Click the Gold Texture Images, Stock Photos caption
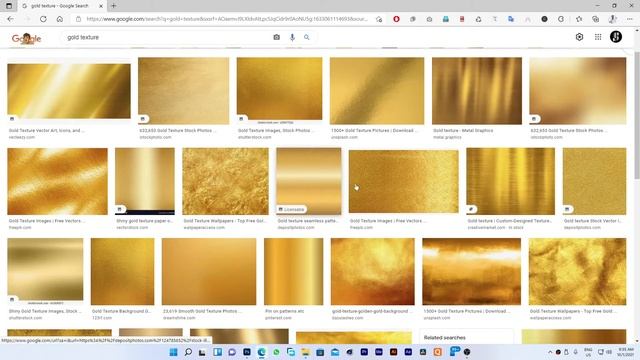 276,131
